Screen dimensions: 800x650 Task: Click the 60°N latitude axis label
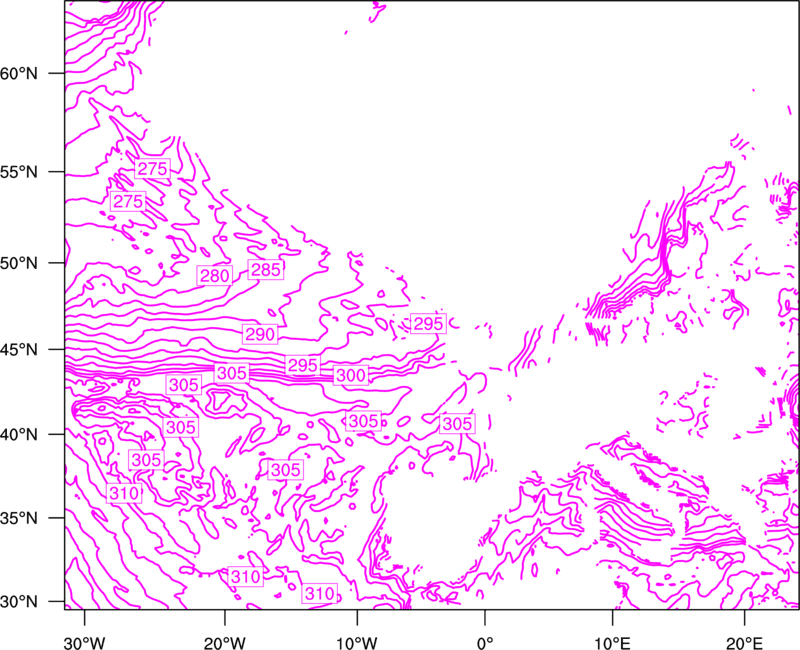point(19,73)
